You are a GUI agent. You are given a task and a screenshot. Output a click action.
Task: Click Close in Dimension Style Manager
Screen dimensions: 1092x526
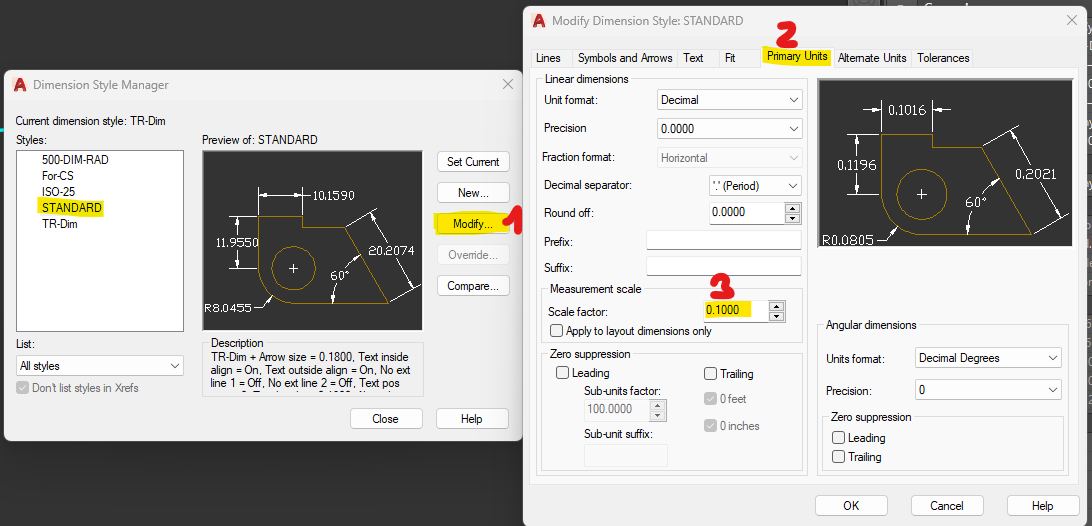click(x=385, y=419)
